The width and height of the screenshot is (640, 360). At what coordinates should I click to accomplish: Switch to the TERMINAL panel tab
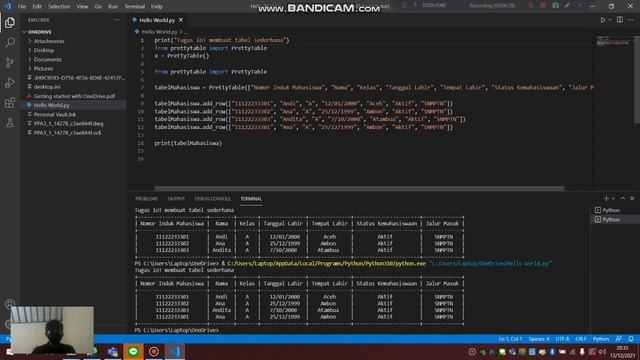pos(251,199)
